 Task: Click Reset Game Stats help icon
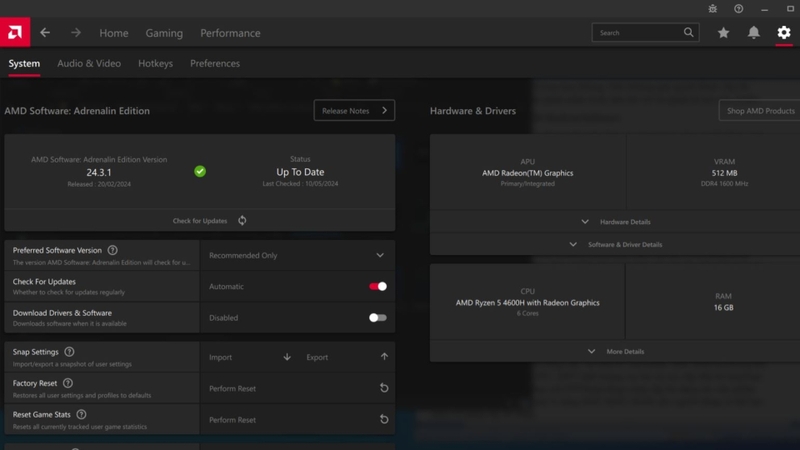click(81, 414)
